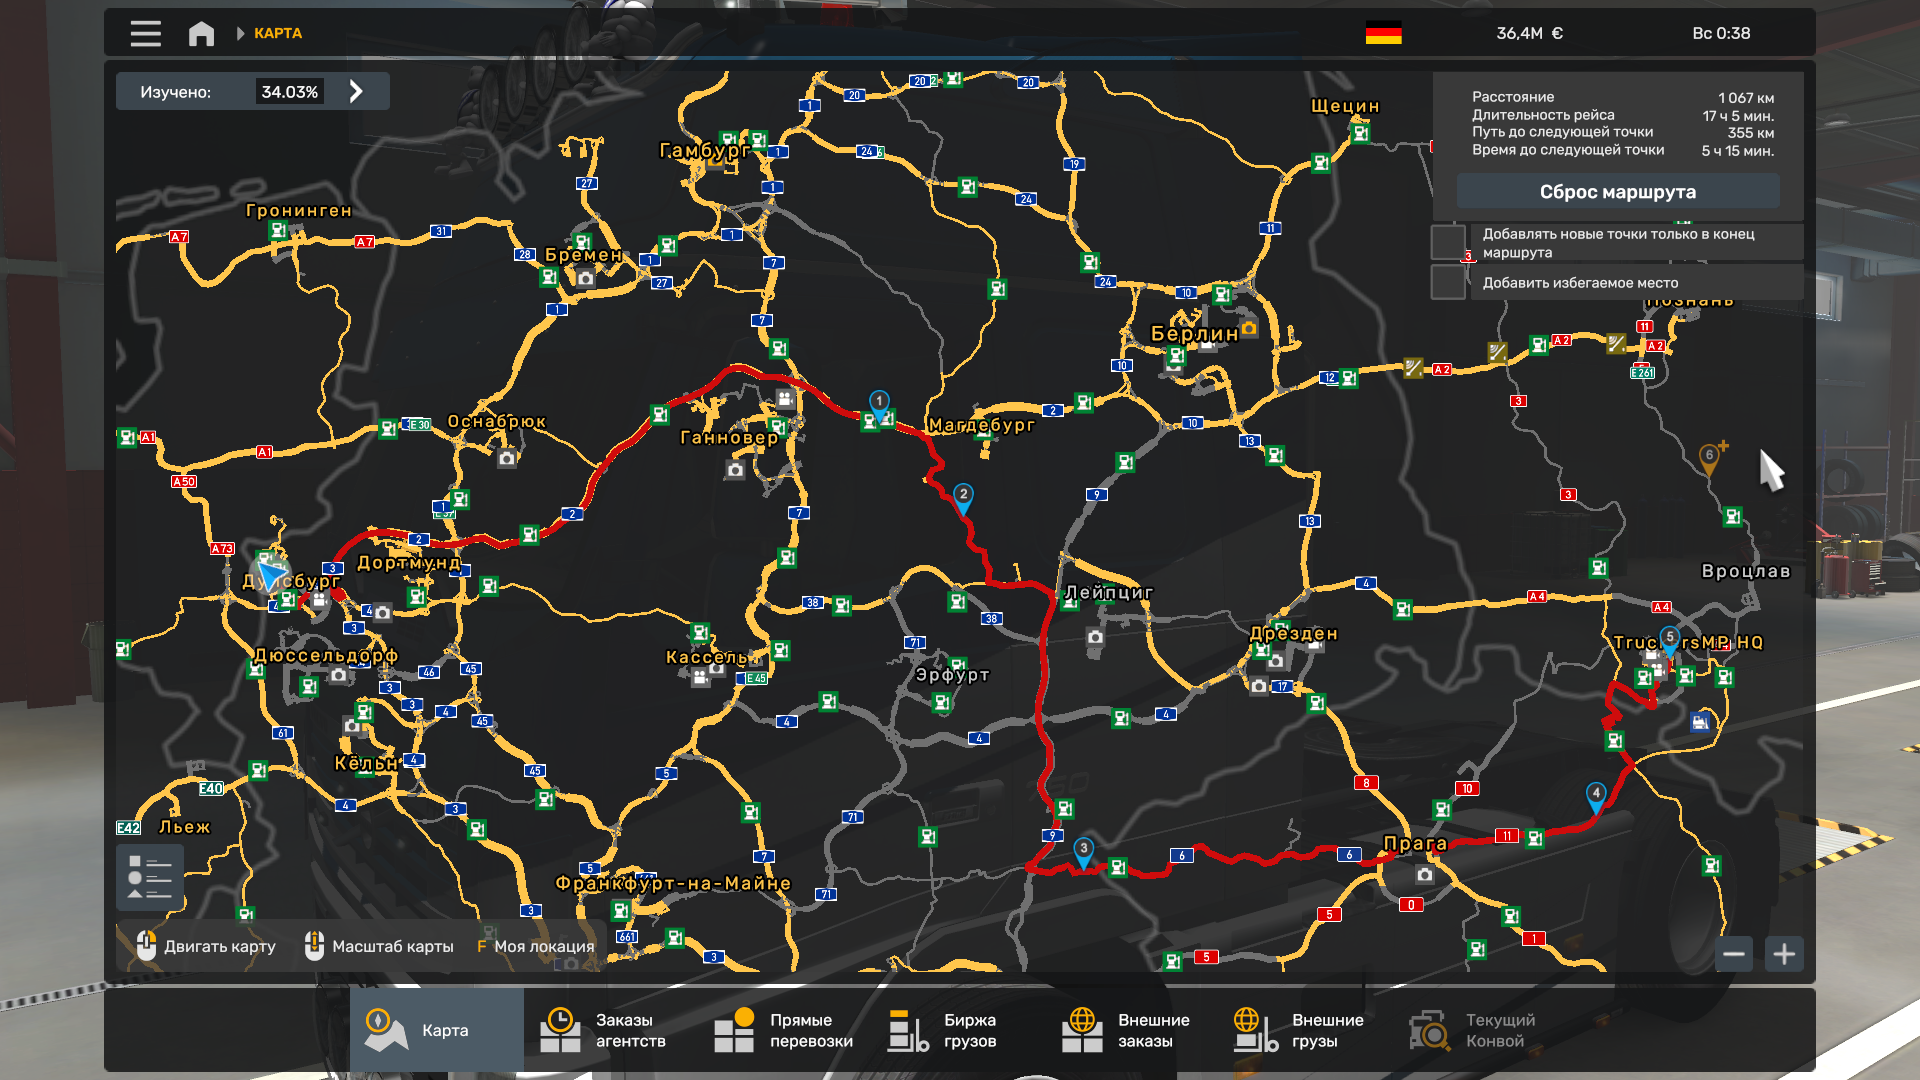Go to the home screen icon
This screenshot has width=1920, height=1080.
tap(201, 33)
